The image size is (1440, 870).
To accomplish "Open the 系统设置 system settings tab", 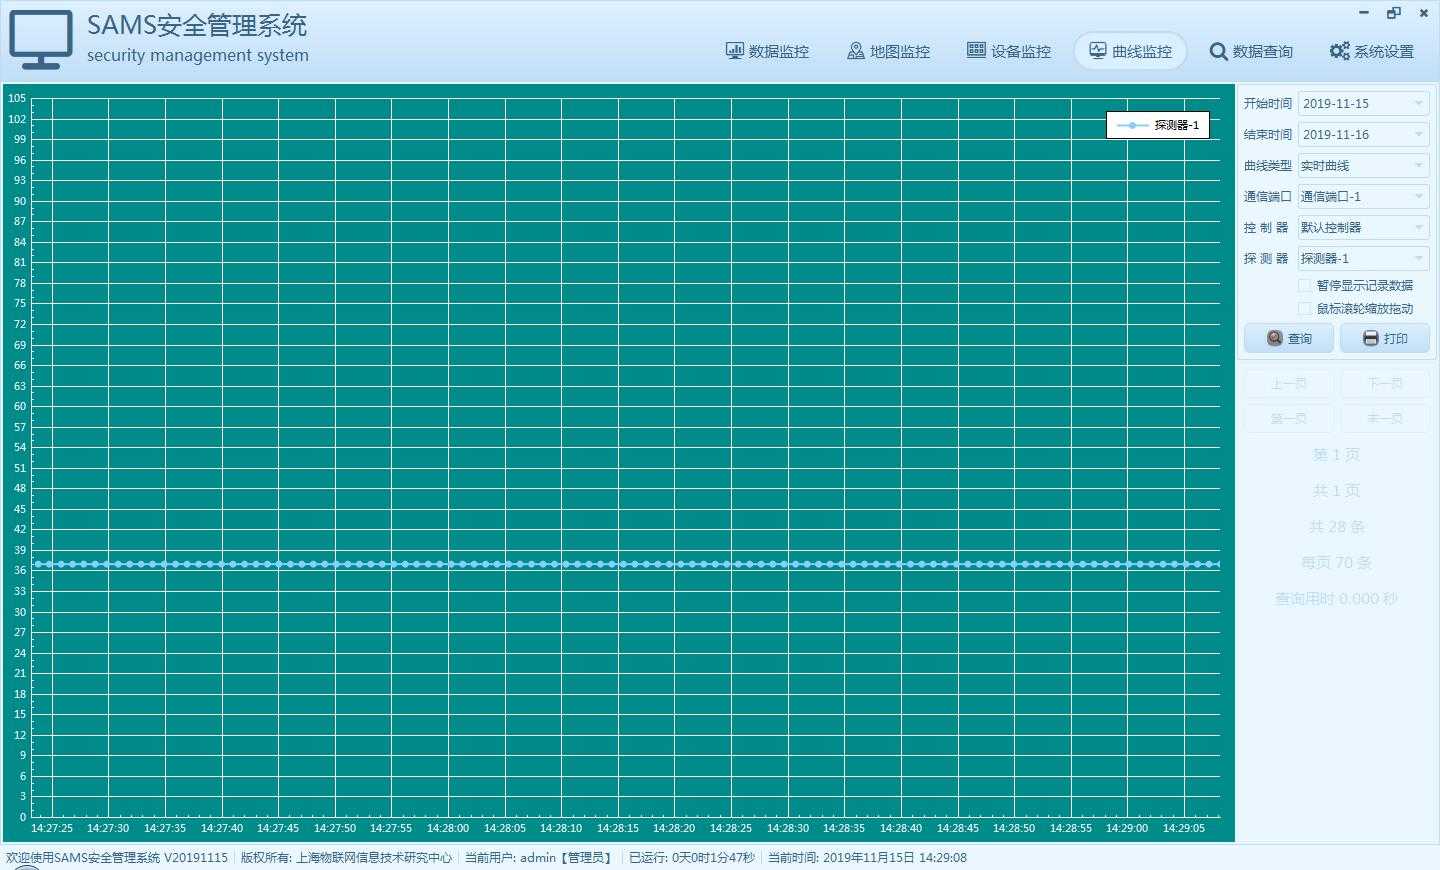I will pyautogui.click(x=1372, y=51).
